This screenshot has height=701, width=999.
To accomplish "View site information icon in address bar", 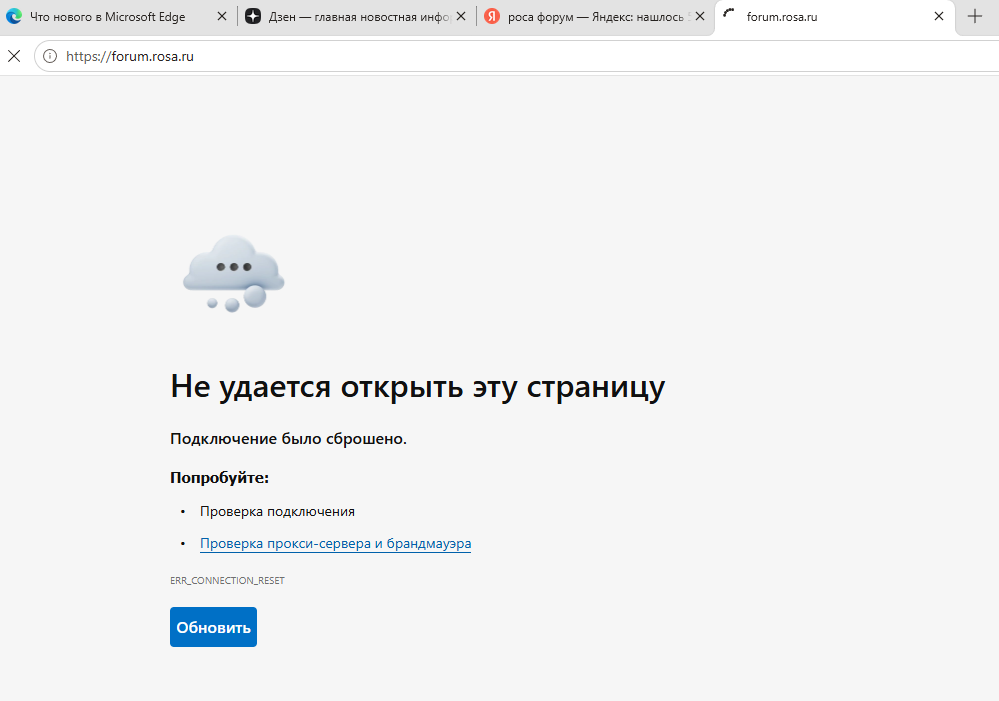I will point(50,56).
